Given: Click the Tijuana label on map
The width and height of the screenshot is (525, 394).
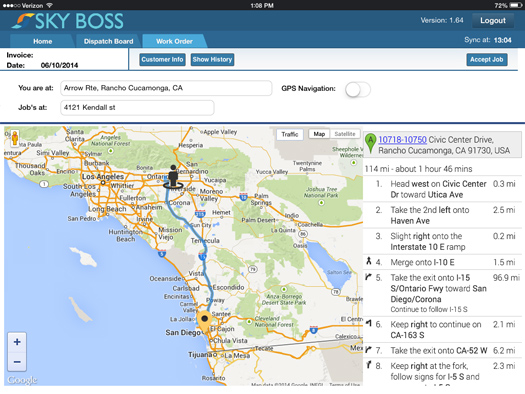Looking at the screenshot, I should point(200,354).
